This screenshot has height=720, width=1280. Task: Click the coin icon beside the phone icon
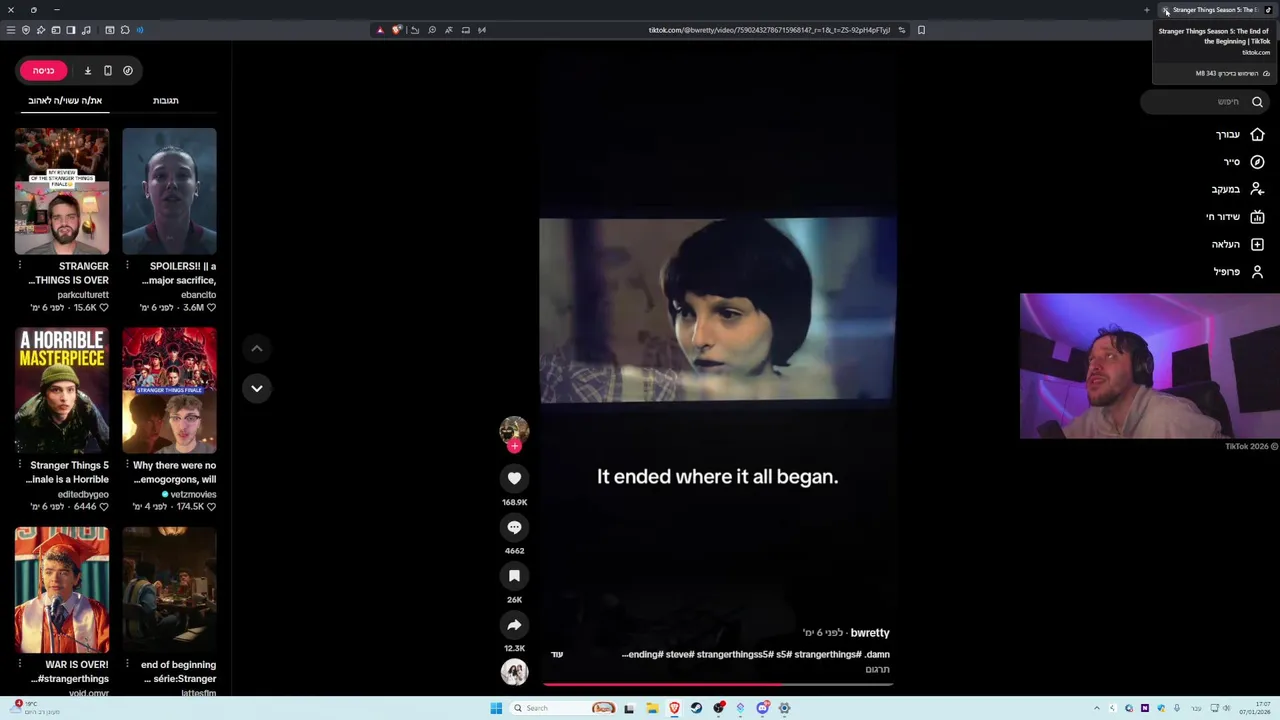point(128,70)
